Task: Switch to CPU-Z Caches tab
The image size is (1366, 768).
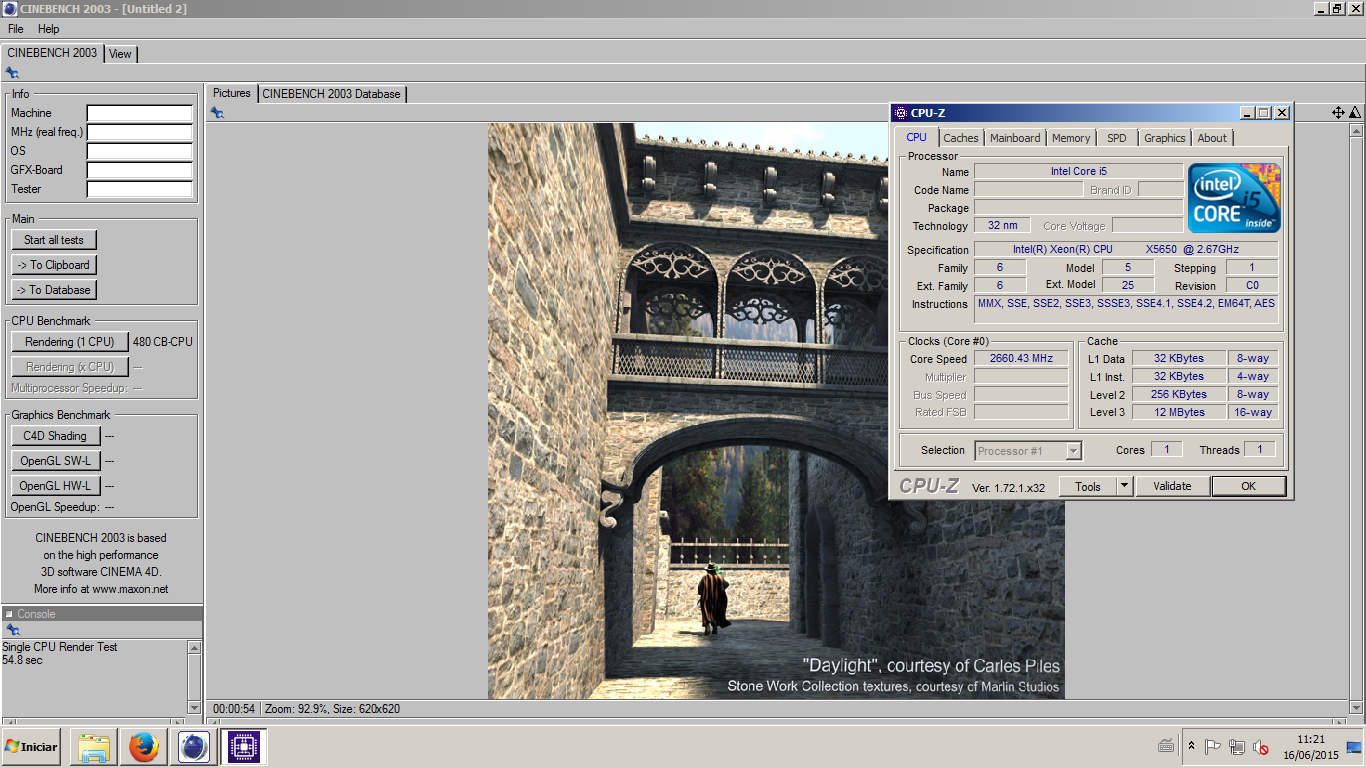Action: point(961,138)
